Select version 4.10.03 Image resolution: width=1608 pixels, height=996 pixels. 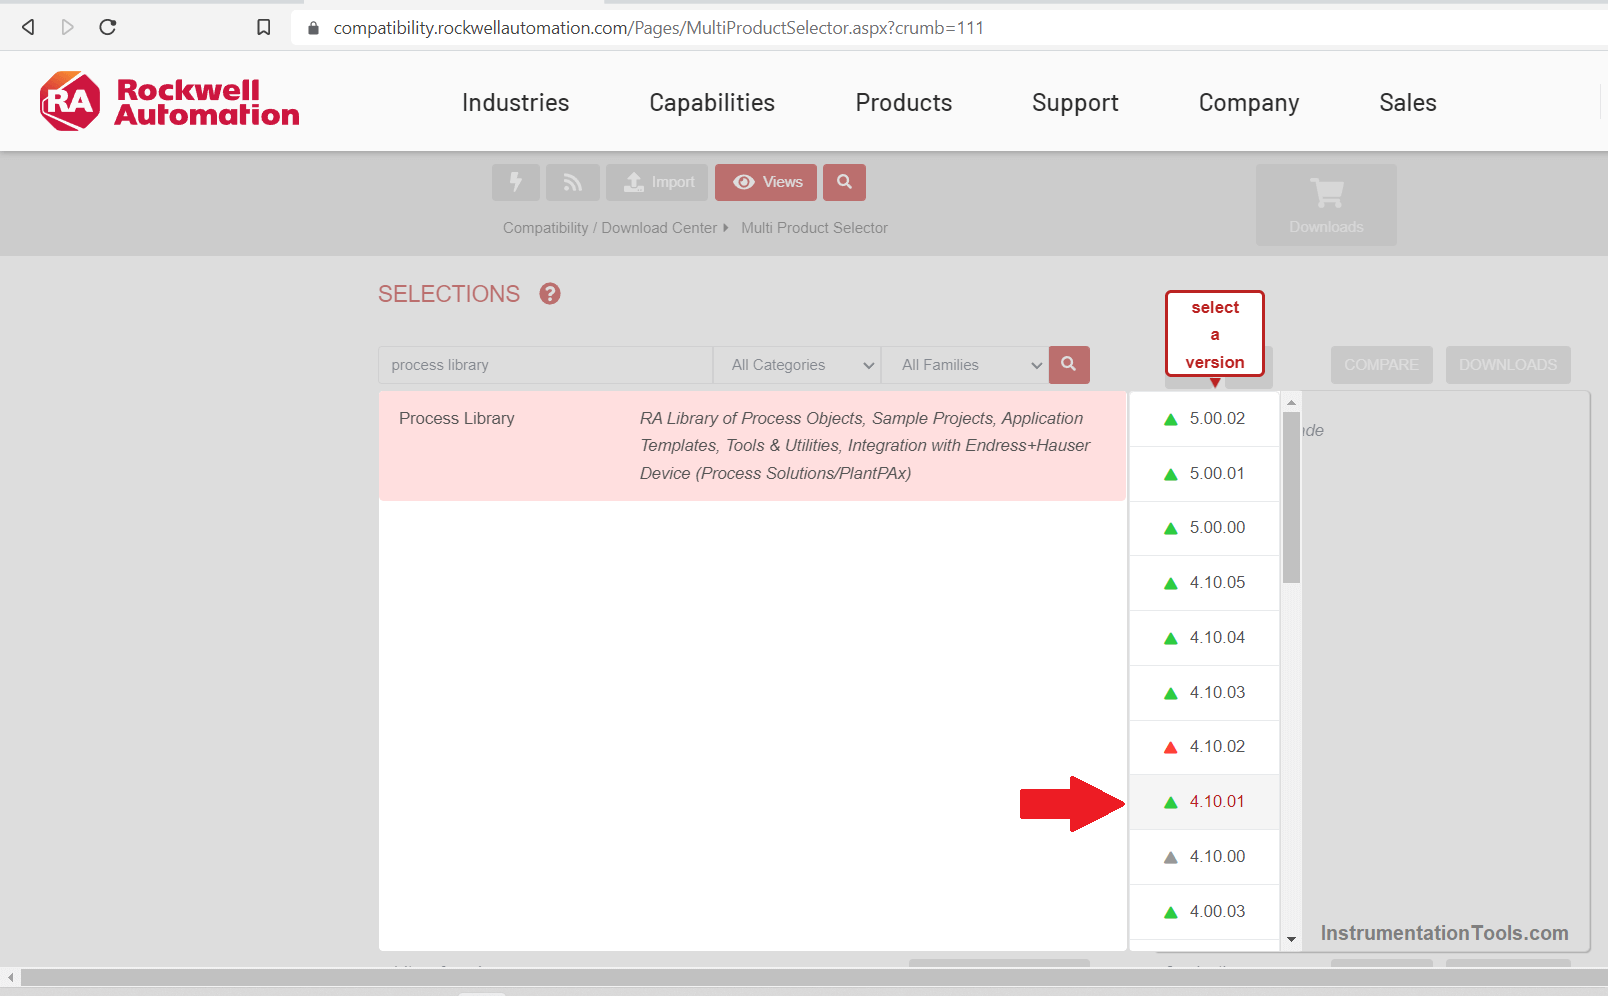point(1204,693)
